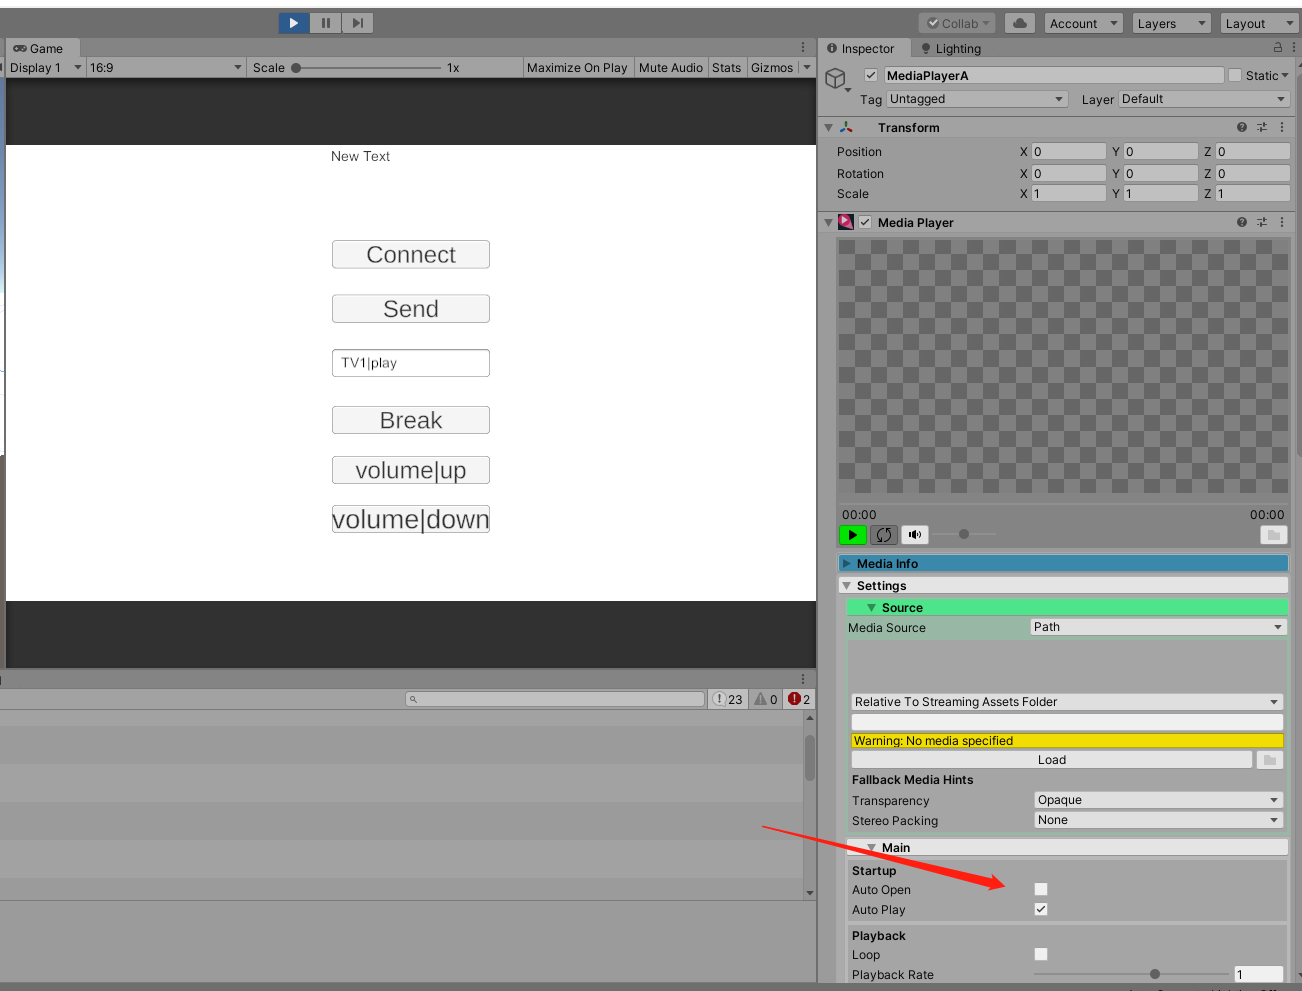This screenshot has height=991, width=1302.
Task: Open the Transform component presets icon
Action: (1262, 127)
